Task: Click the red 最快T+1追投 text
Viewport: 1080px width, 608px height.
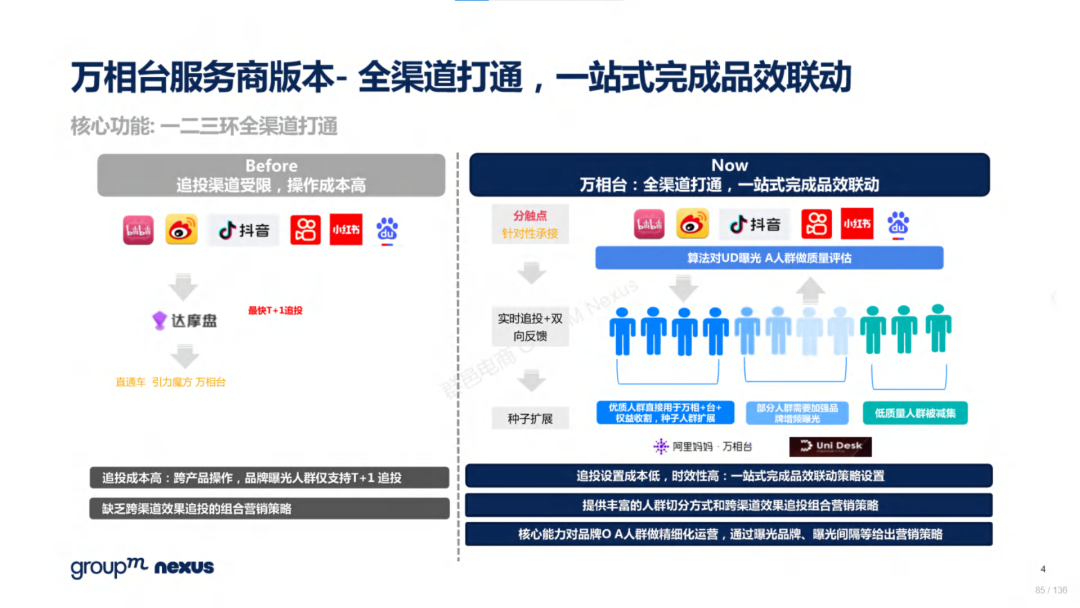Action: pos(275,311)
